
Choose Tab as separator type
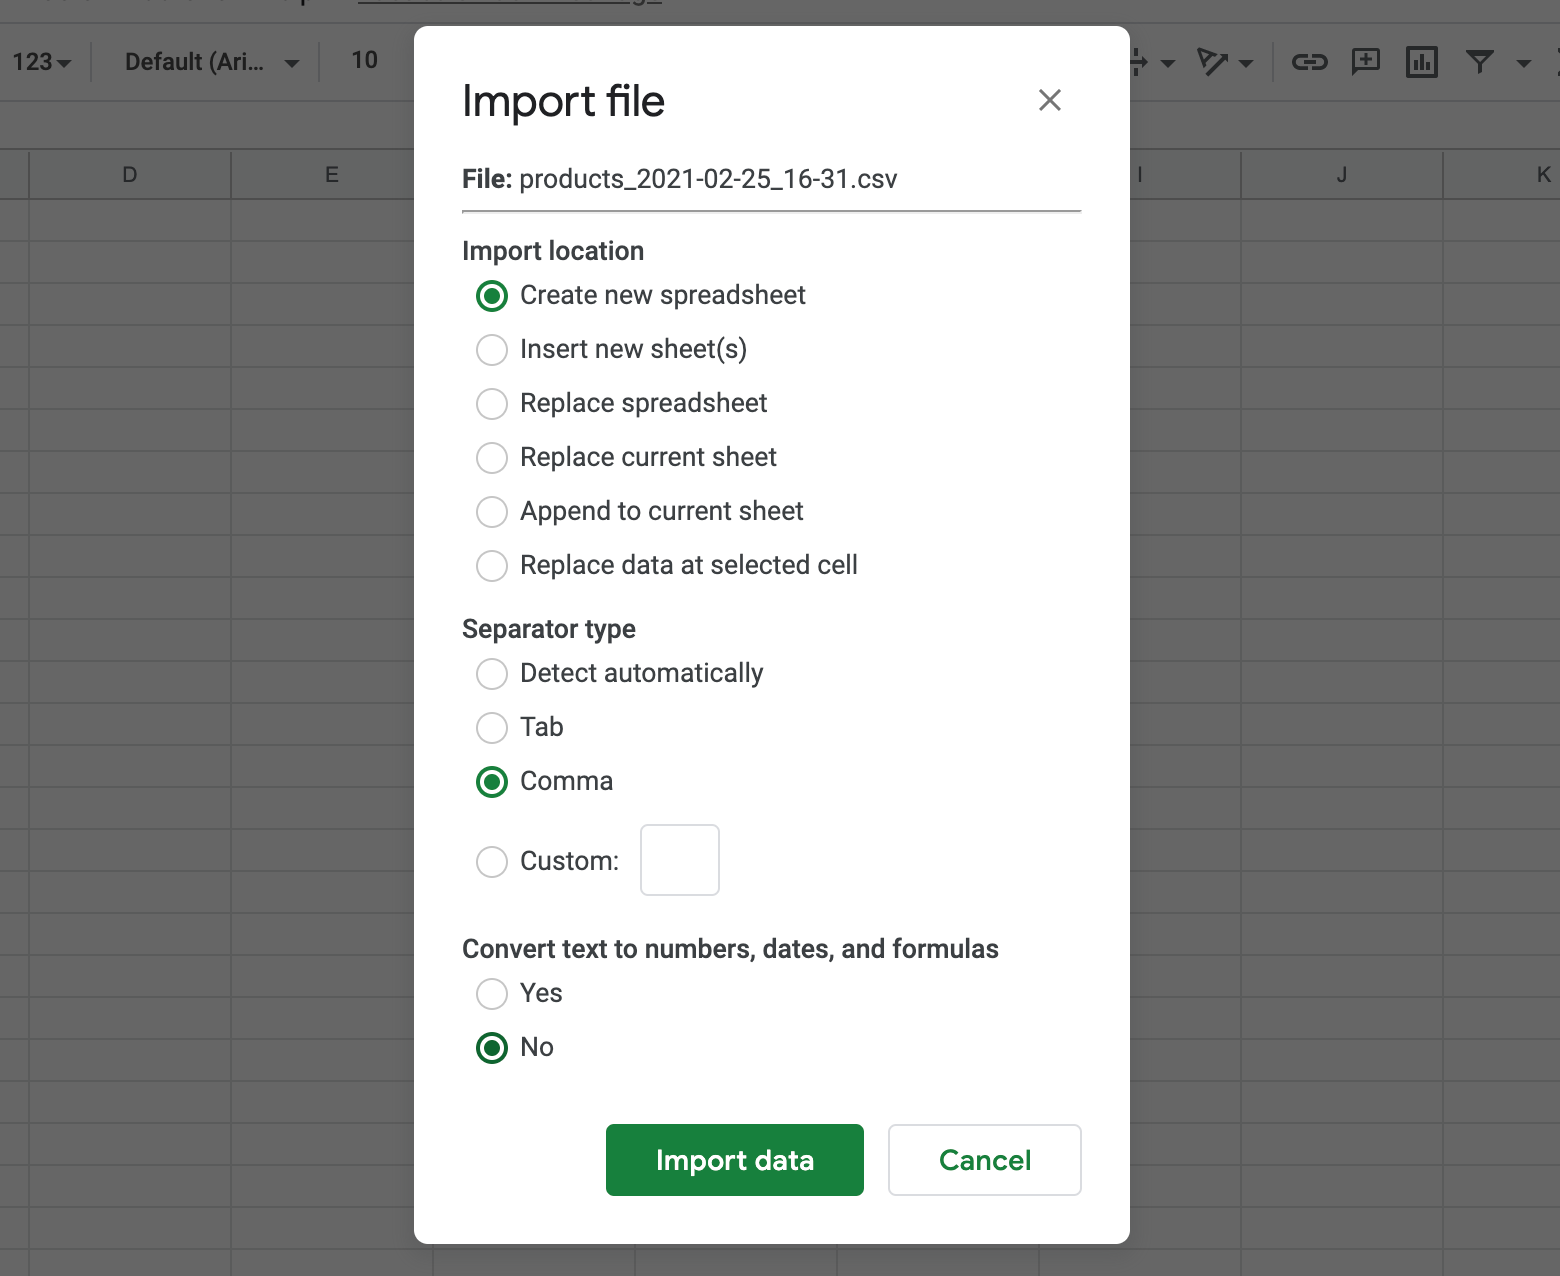(x=492, y=728)
